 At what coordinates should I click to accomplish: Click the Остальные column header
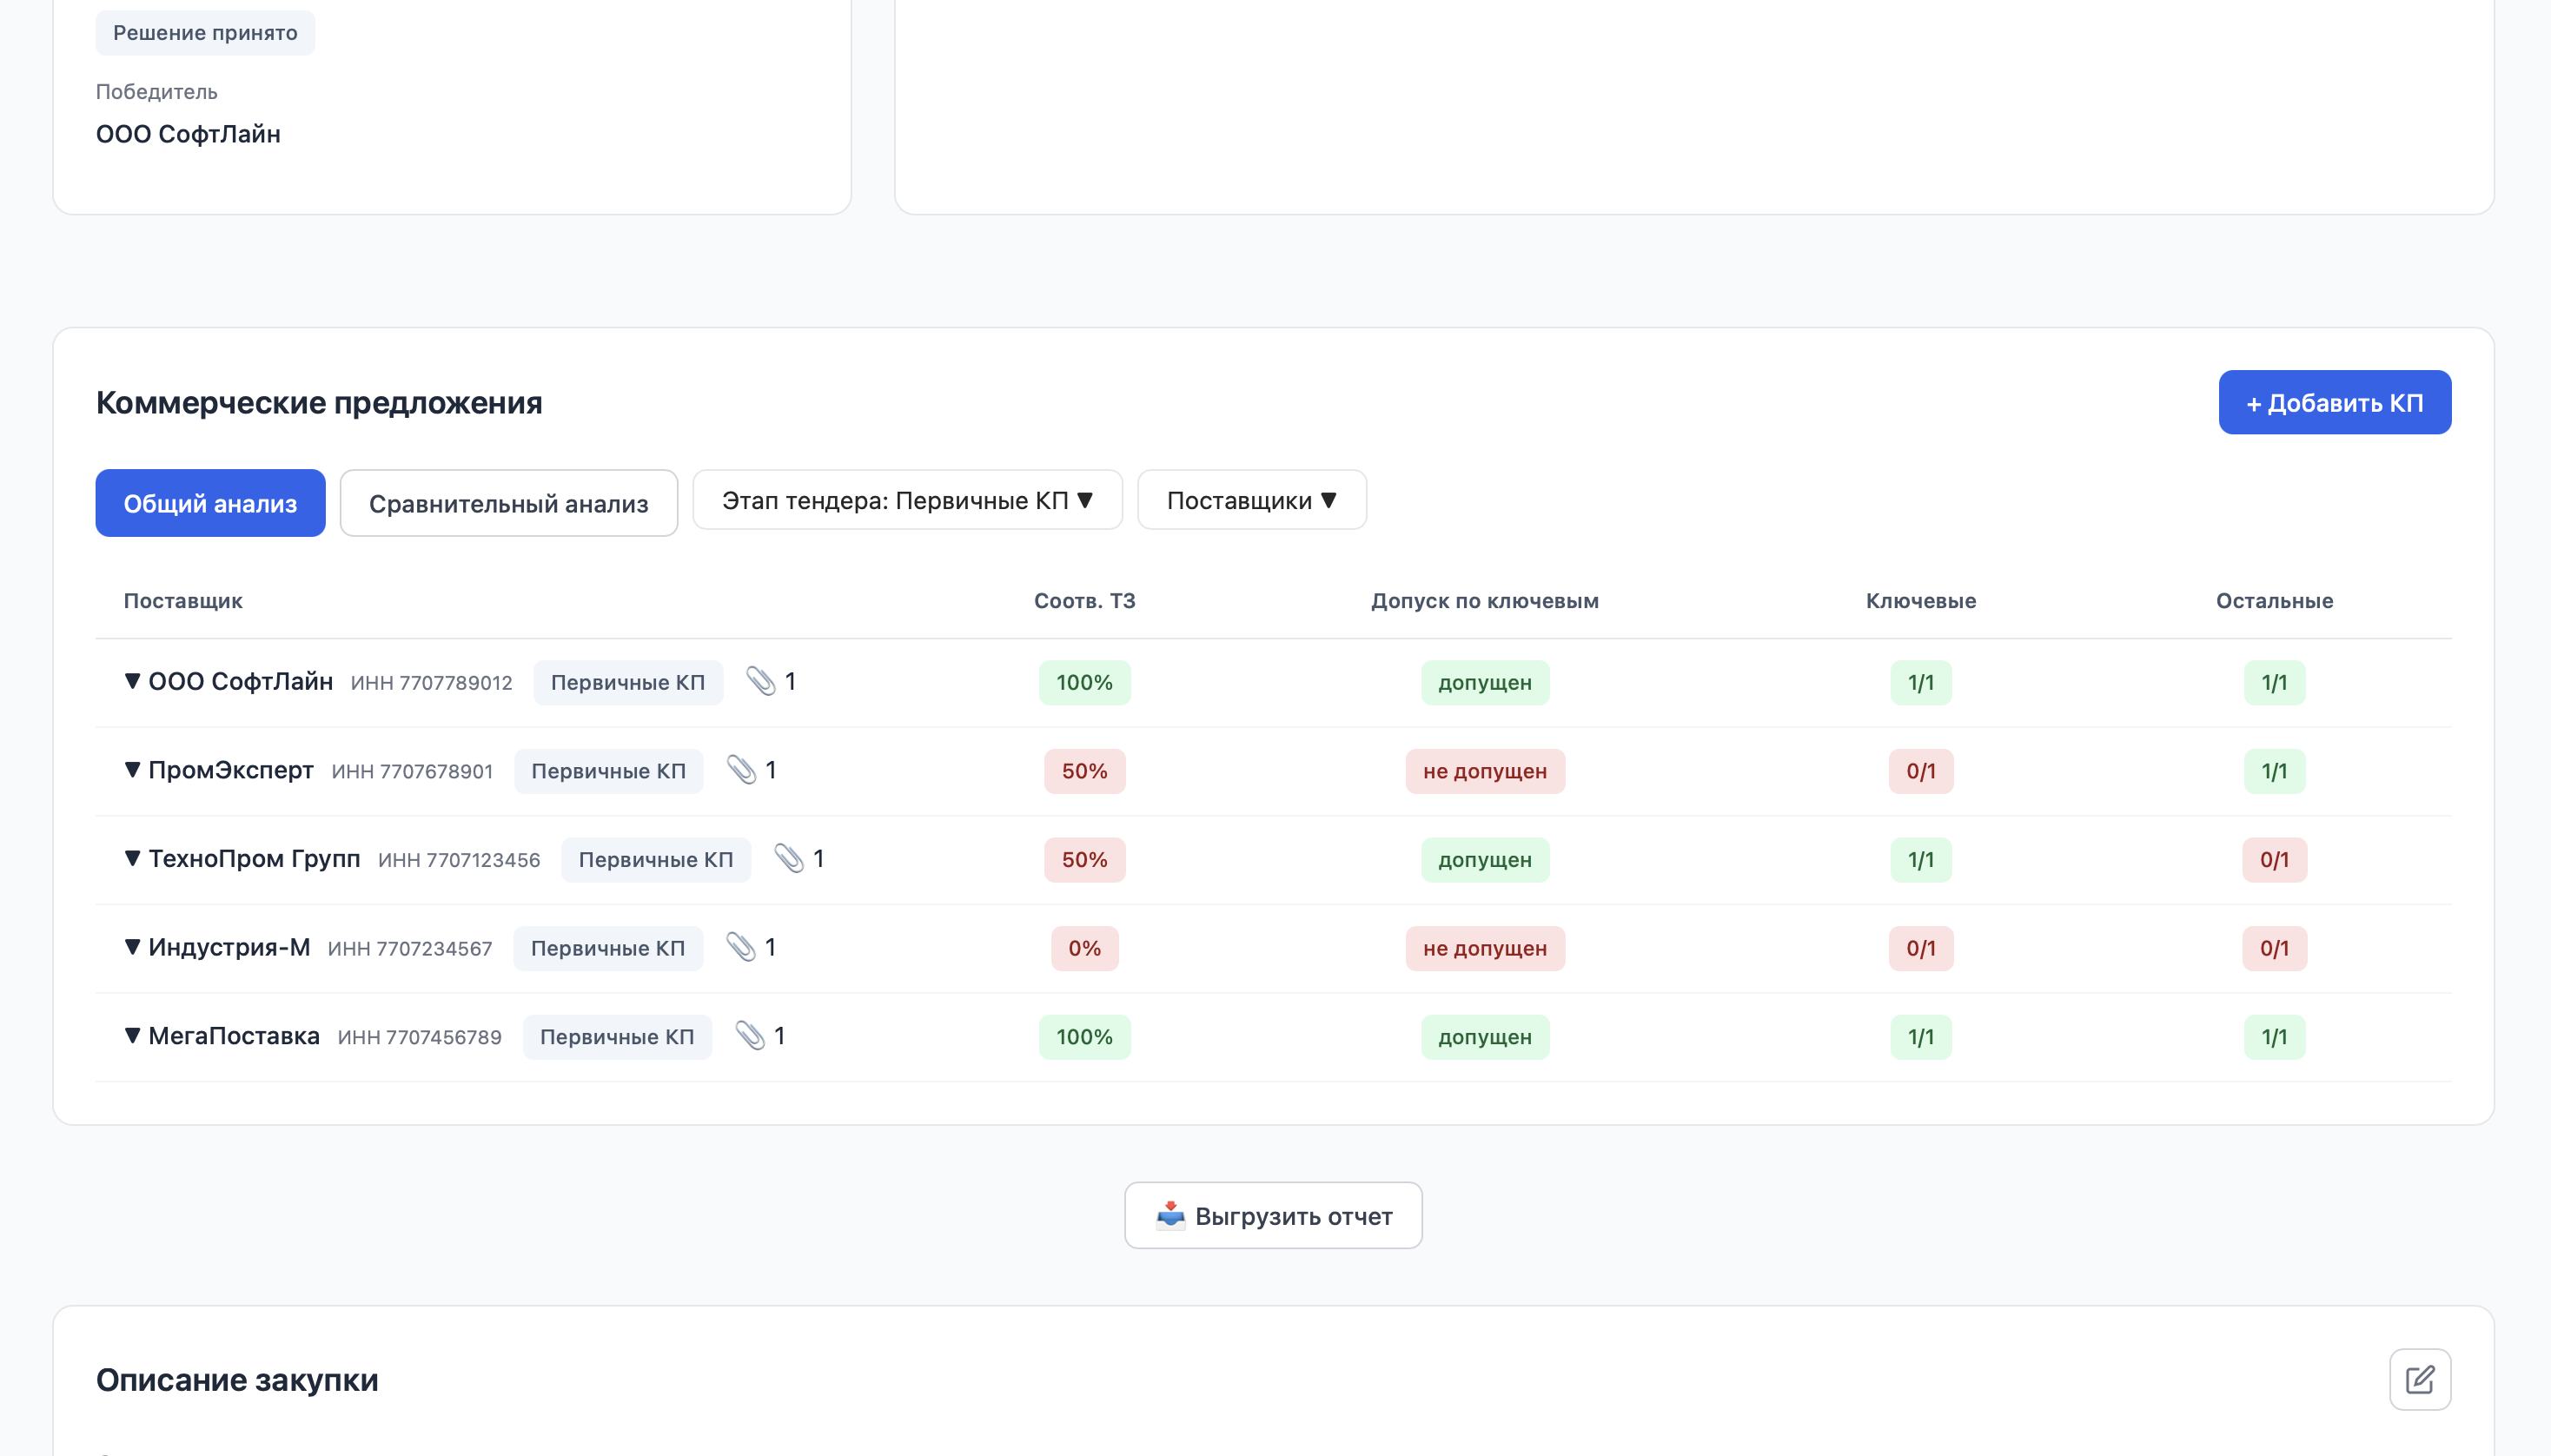[2274, 600]
